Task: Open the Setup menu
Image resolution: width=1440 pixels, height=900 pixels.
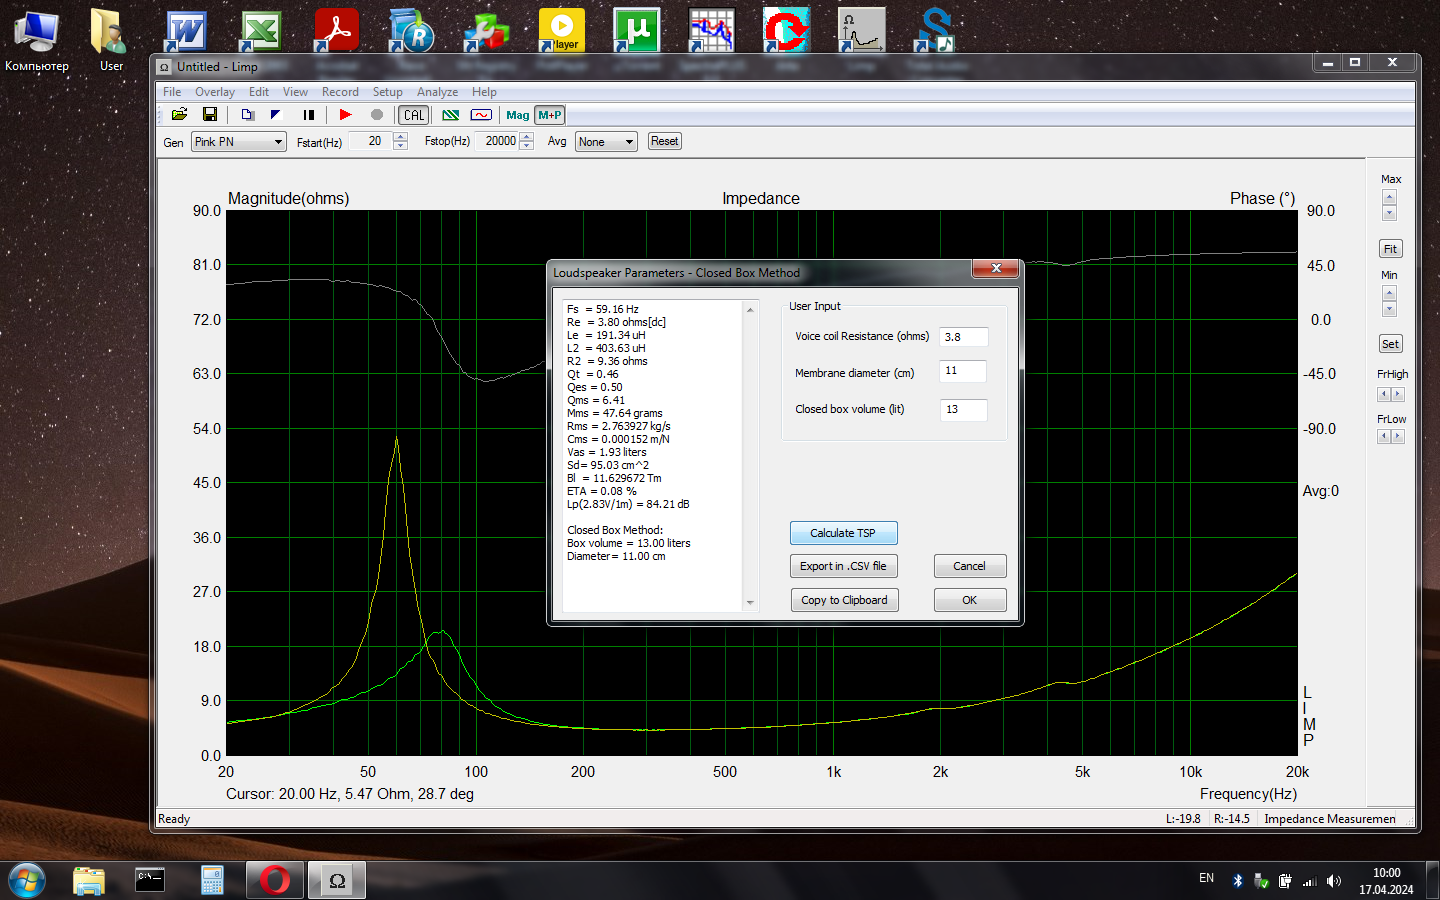Action: (x=387, y=92)
